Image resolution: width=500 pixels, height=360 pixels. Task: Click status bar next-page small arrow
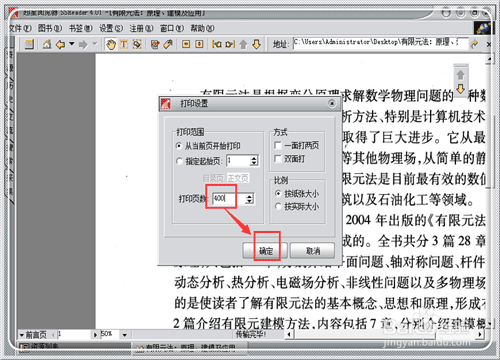[95, 335]
